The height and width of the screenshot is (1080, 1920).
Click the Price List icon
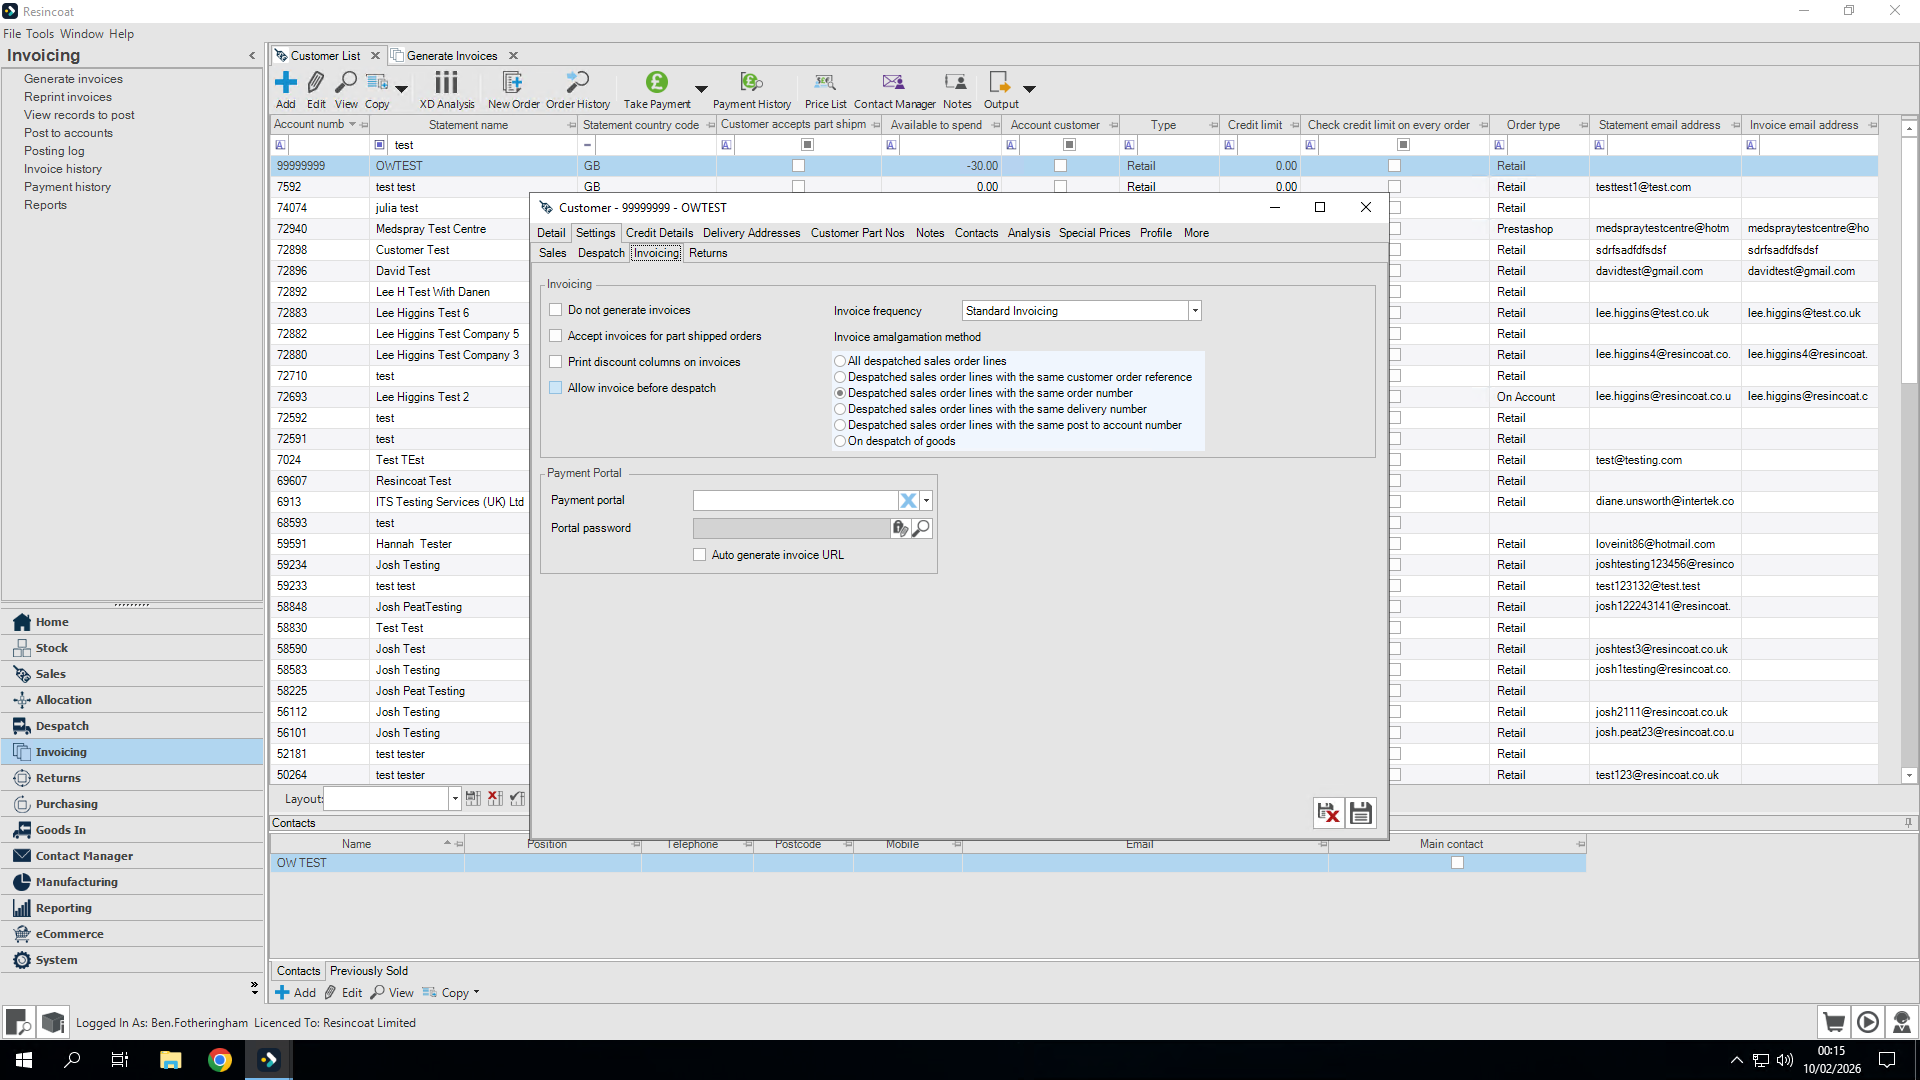coord(824,83)
